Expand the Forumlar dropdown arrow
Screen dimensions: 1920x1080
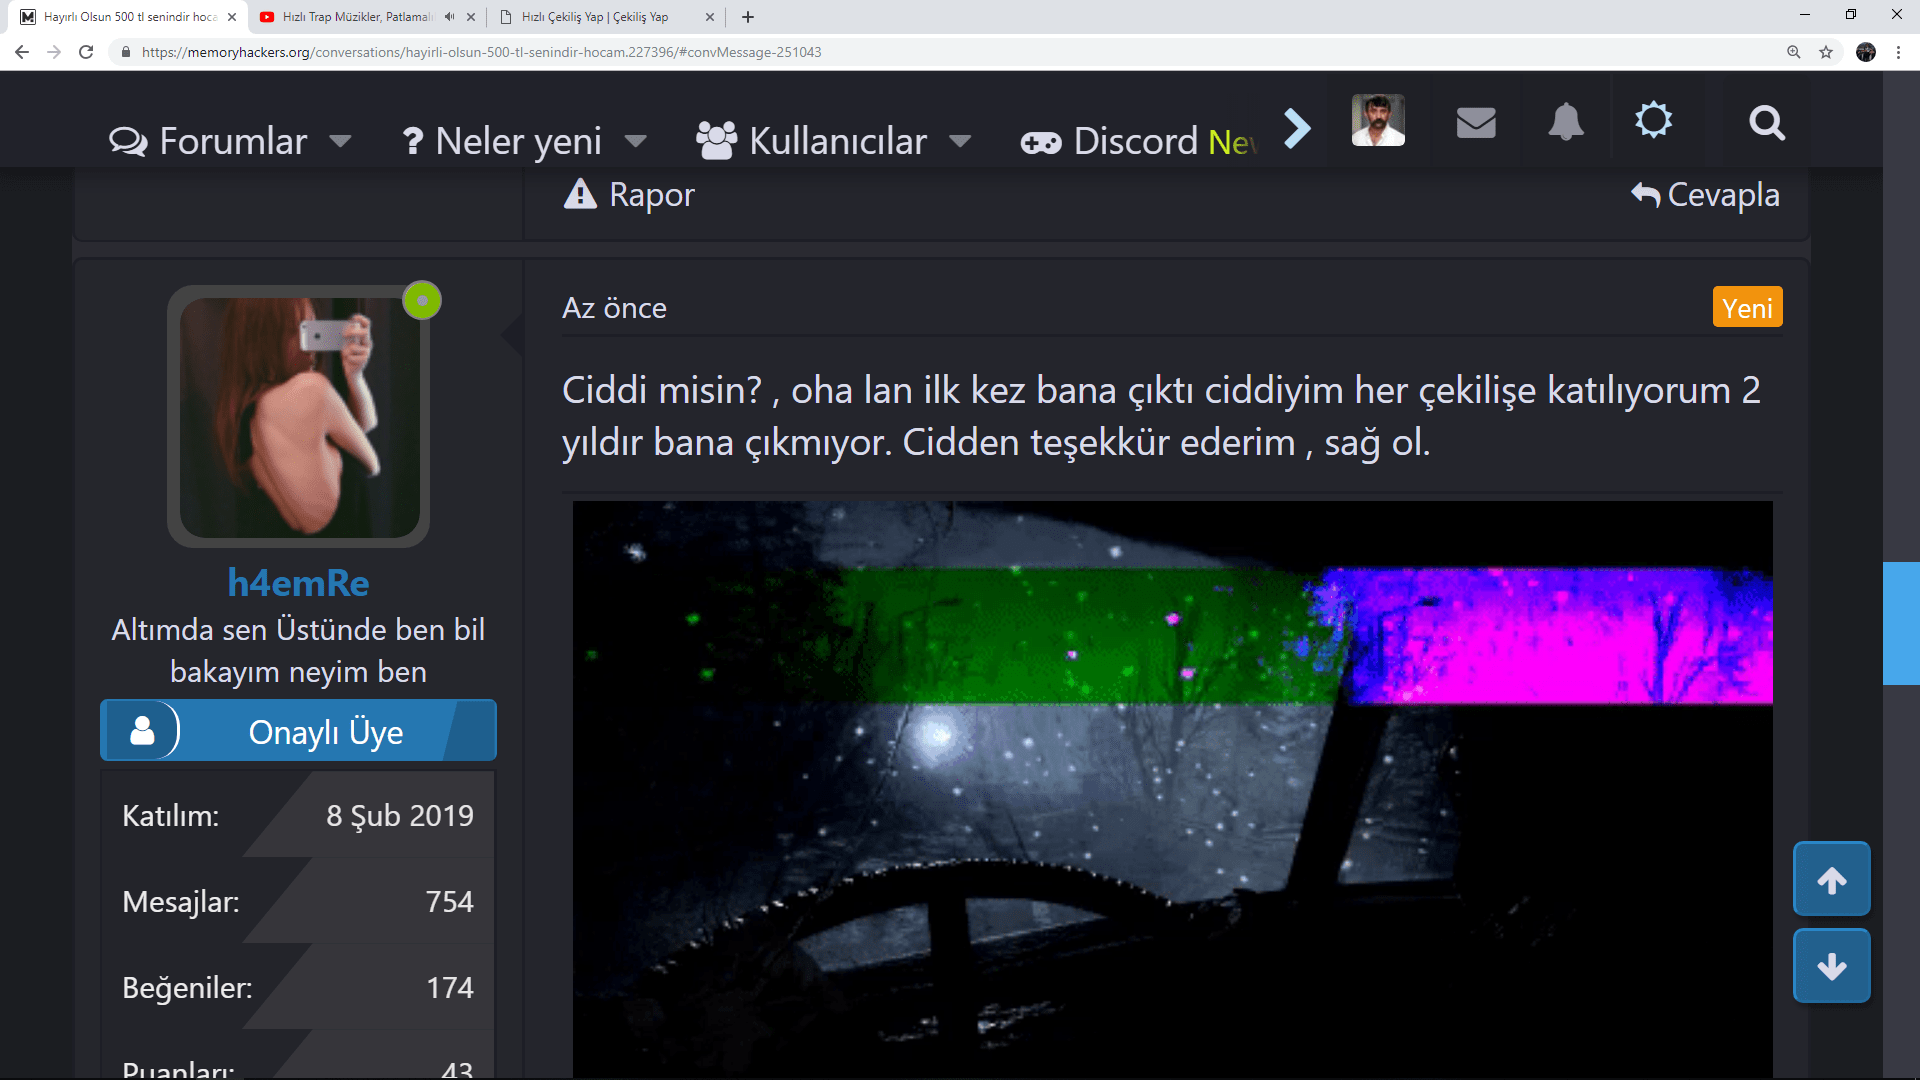pyautogui.click(x=340, y=141)
